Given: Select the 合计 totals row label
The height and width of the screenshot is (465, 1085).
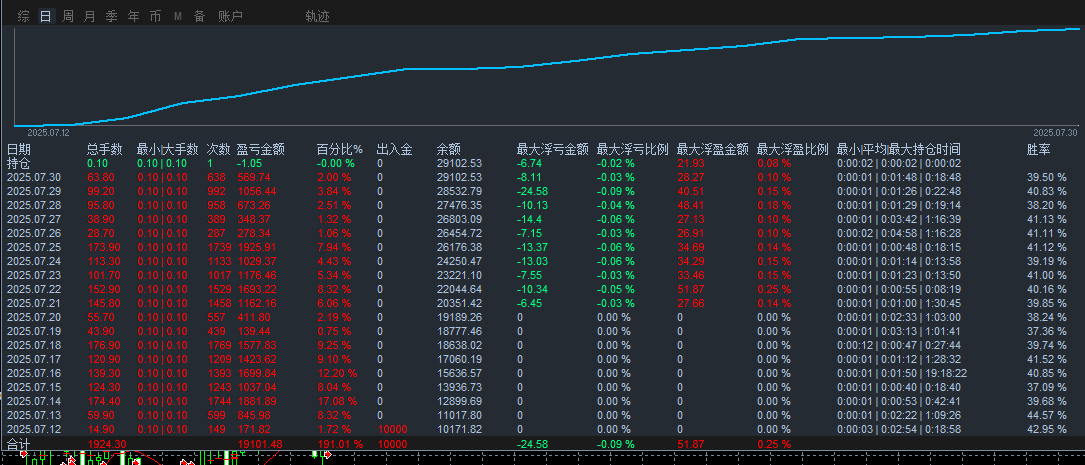Looking at the screenshot, I should (x=19, y=444).
